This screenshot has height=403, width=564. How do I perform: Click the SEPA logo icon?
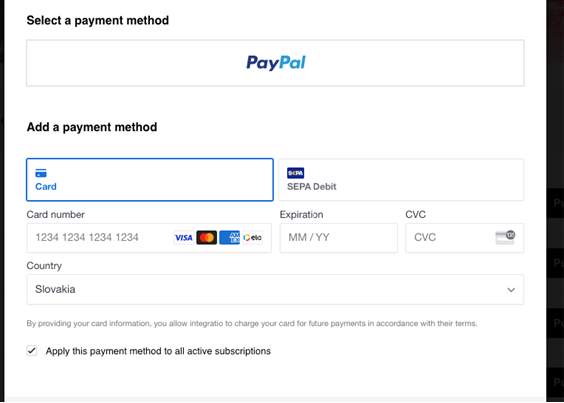pos(295,173)
